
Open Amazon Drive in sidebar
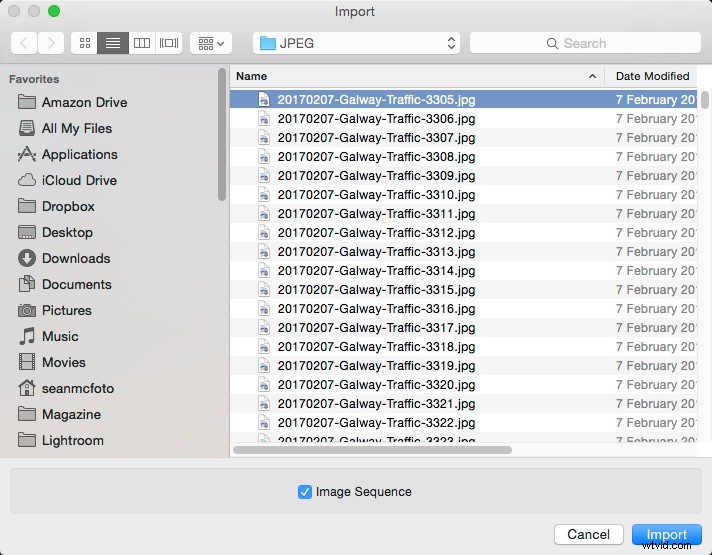(x=84, y=102)
